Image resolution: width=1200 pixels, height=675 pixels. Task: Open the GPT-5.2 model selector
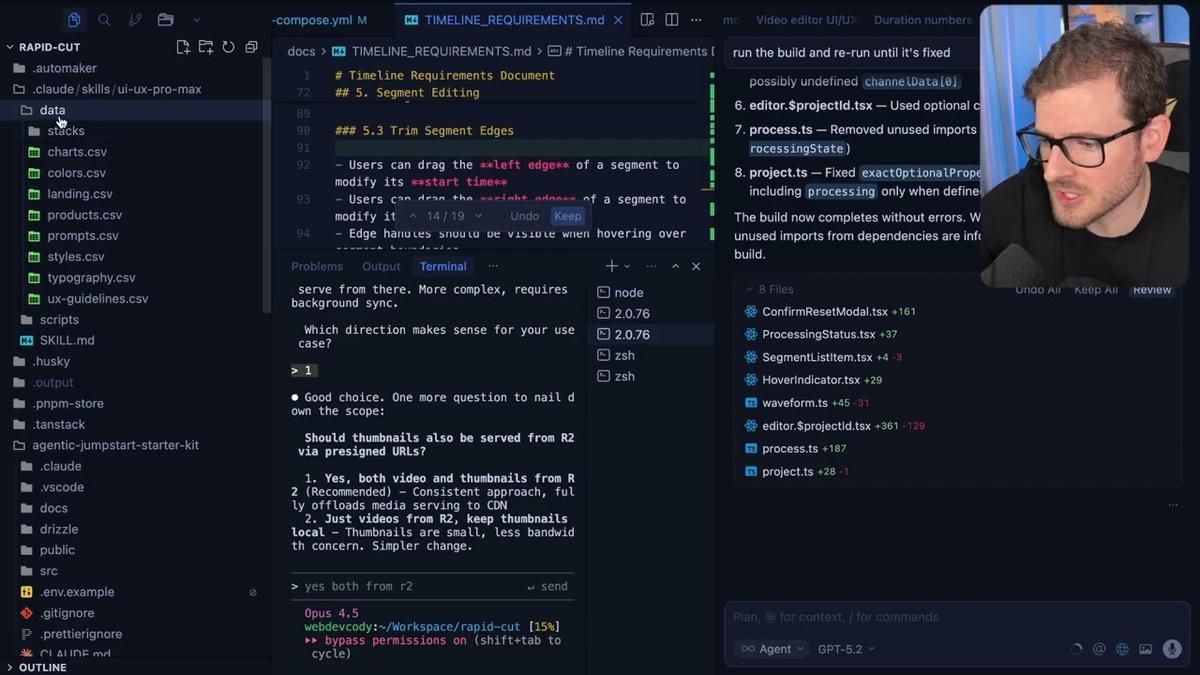tap(846, 649)
